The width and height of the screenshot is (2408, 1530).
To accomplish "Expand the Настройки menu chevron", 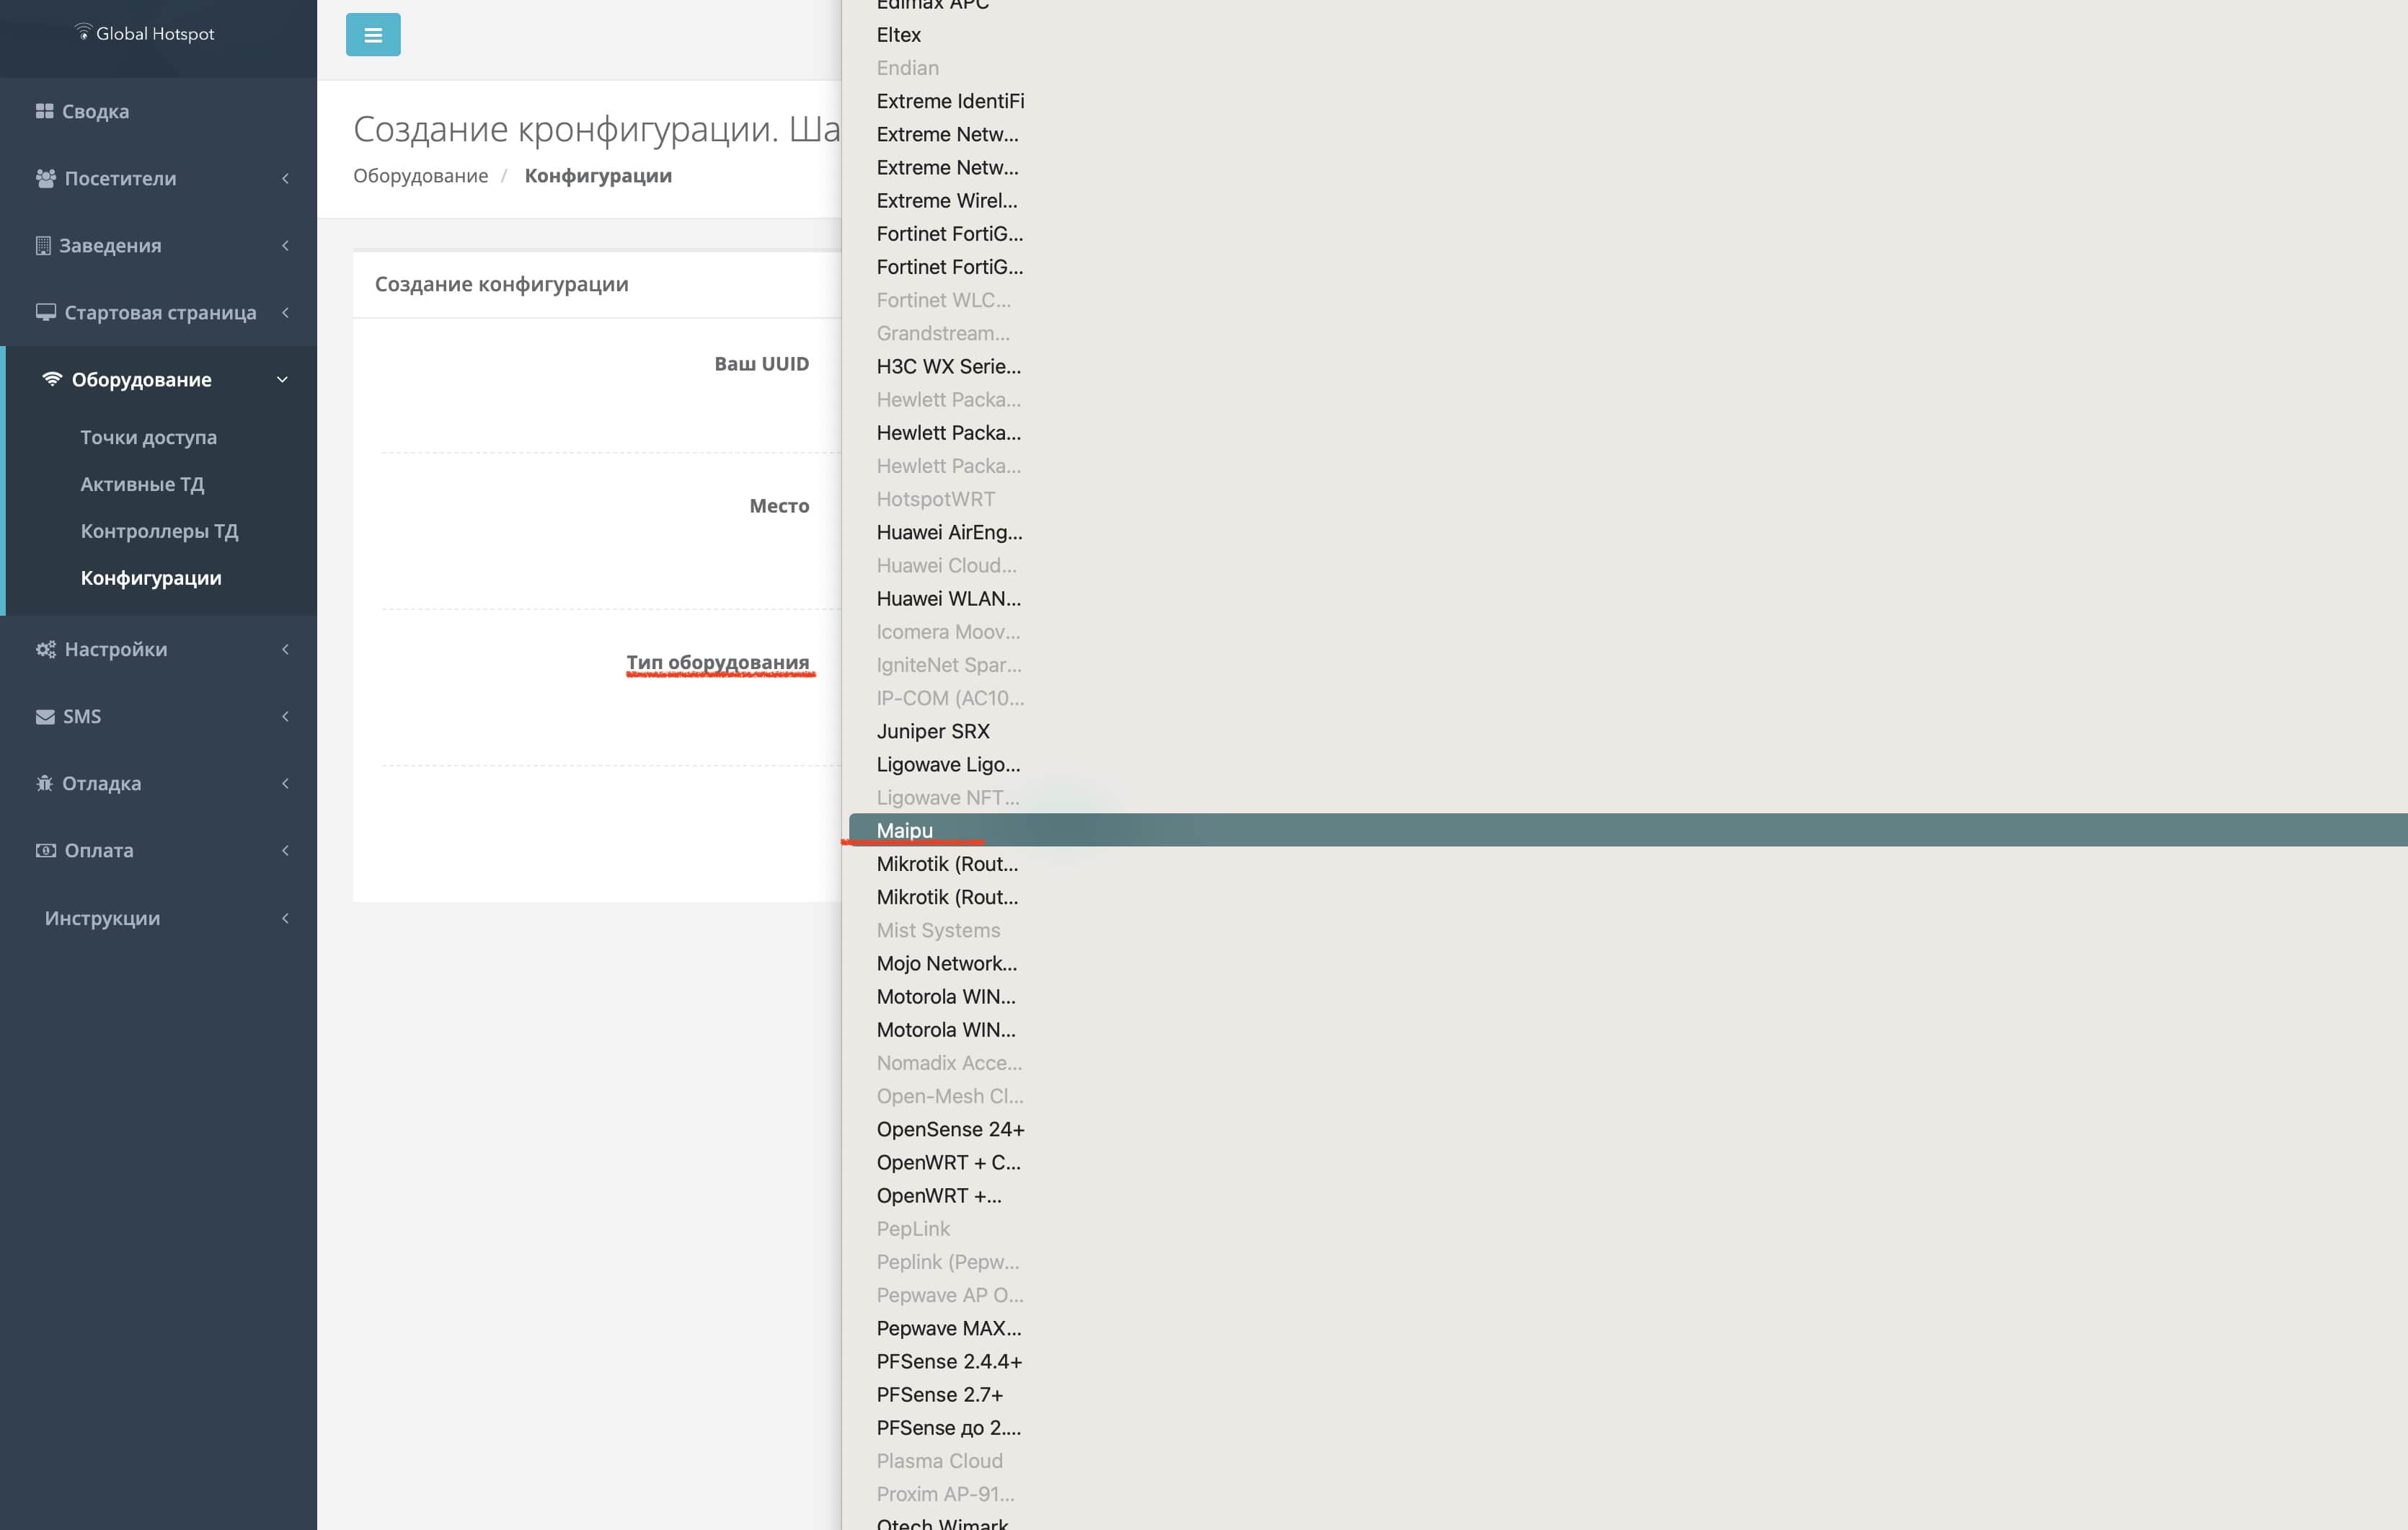I will (285, 649).
